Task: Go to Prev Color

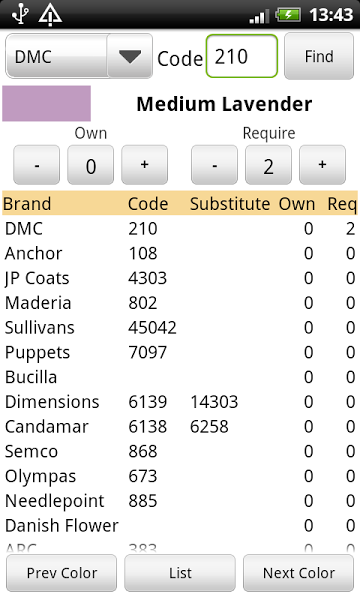Action: (x=62, y=573)
